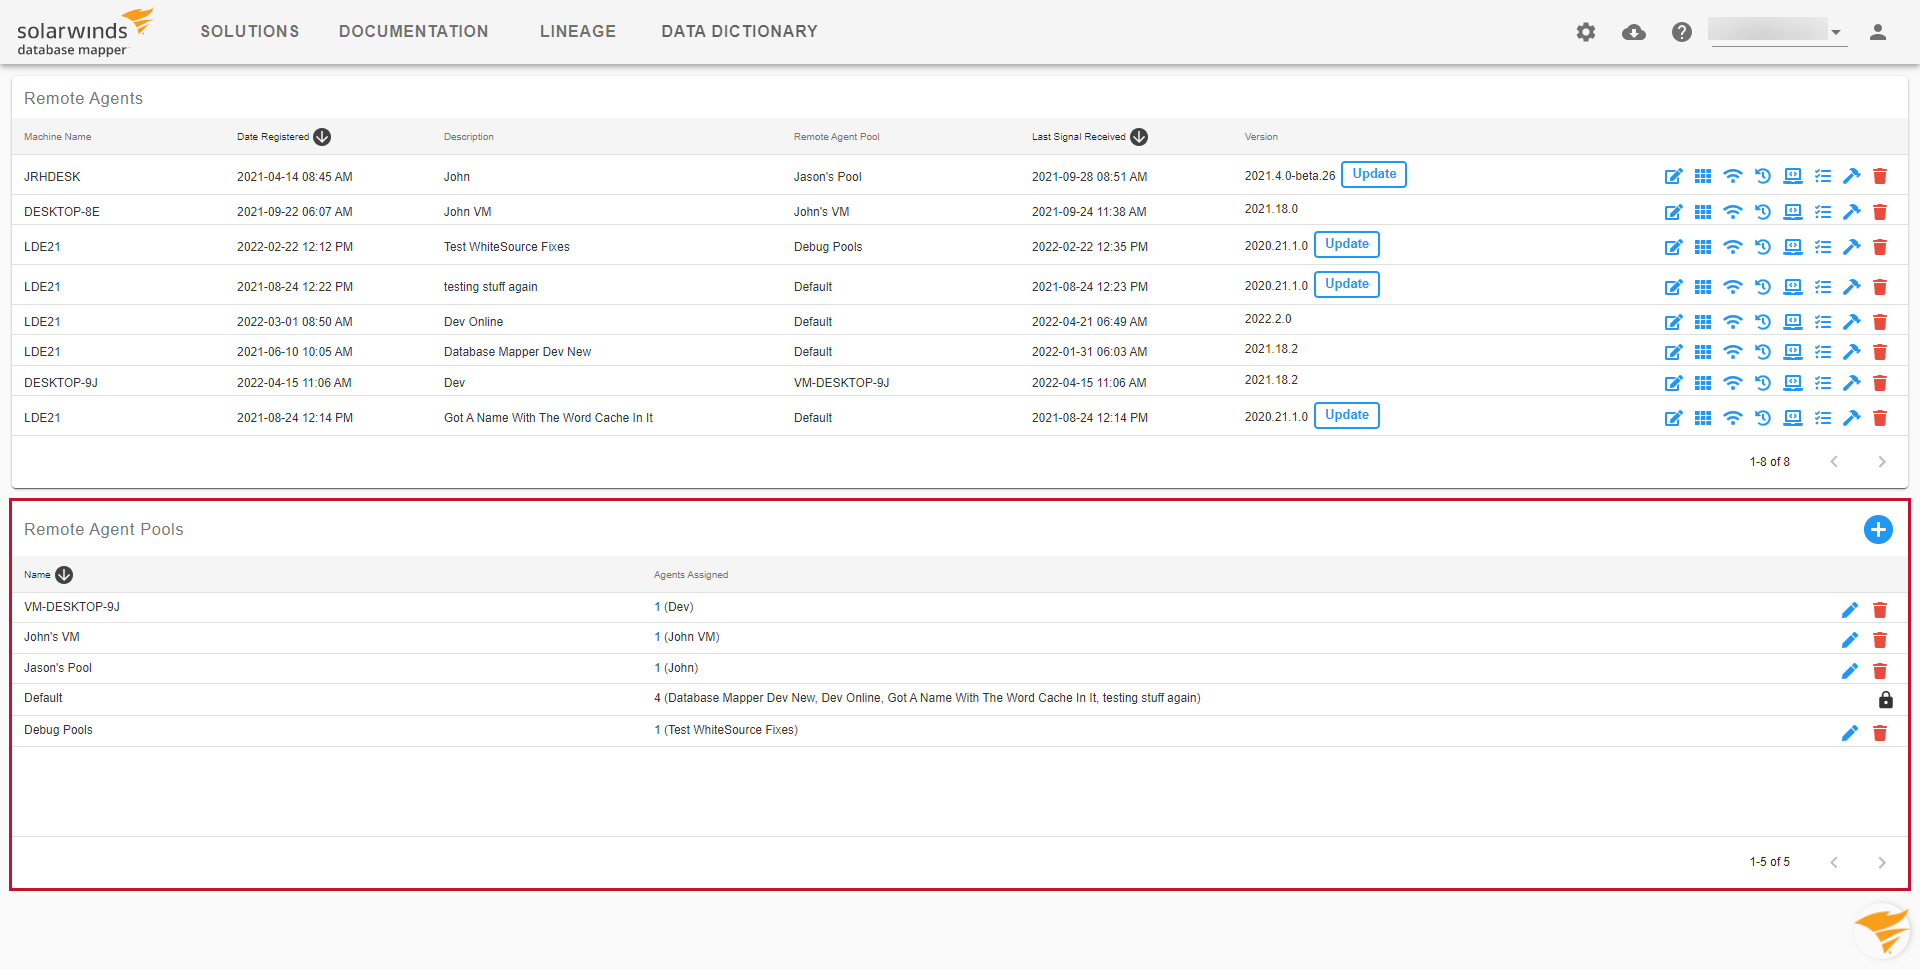Viewport: 1920px width, 969px height.
Task: Sort agents by Date Registered arrow
Action: [322, 137]
